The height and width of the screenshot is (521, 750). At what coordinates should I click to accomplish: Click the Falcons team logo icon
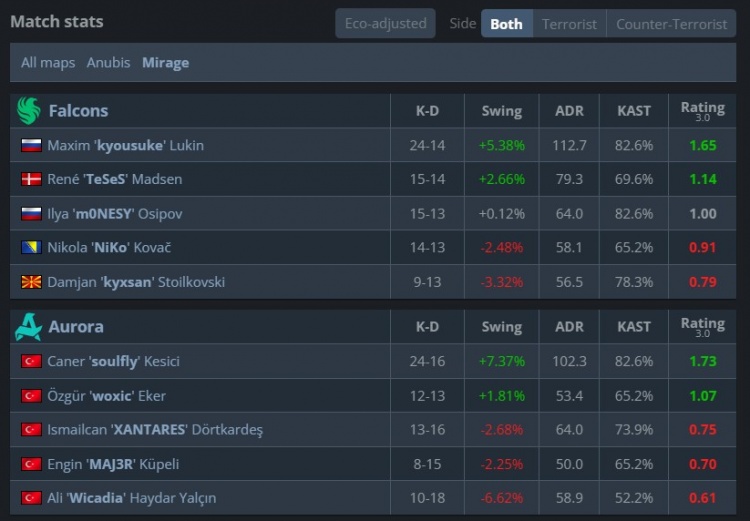[x=28, y=110]
